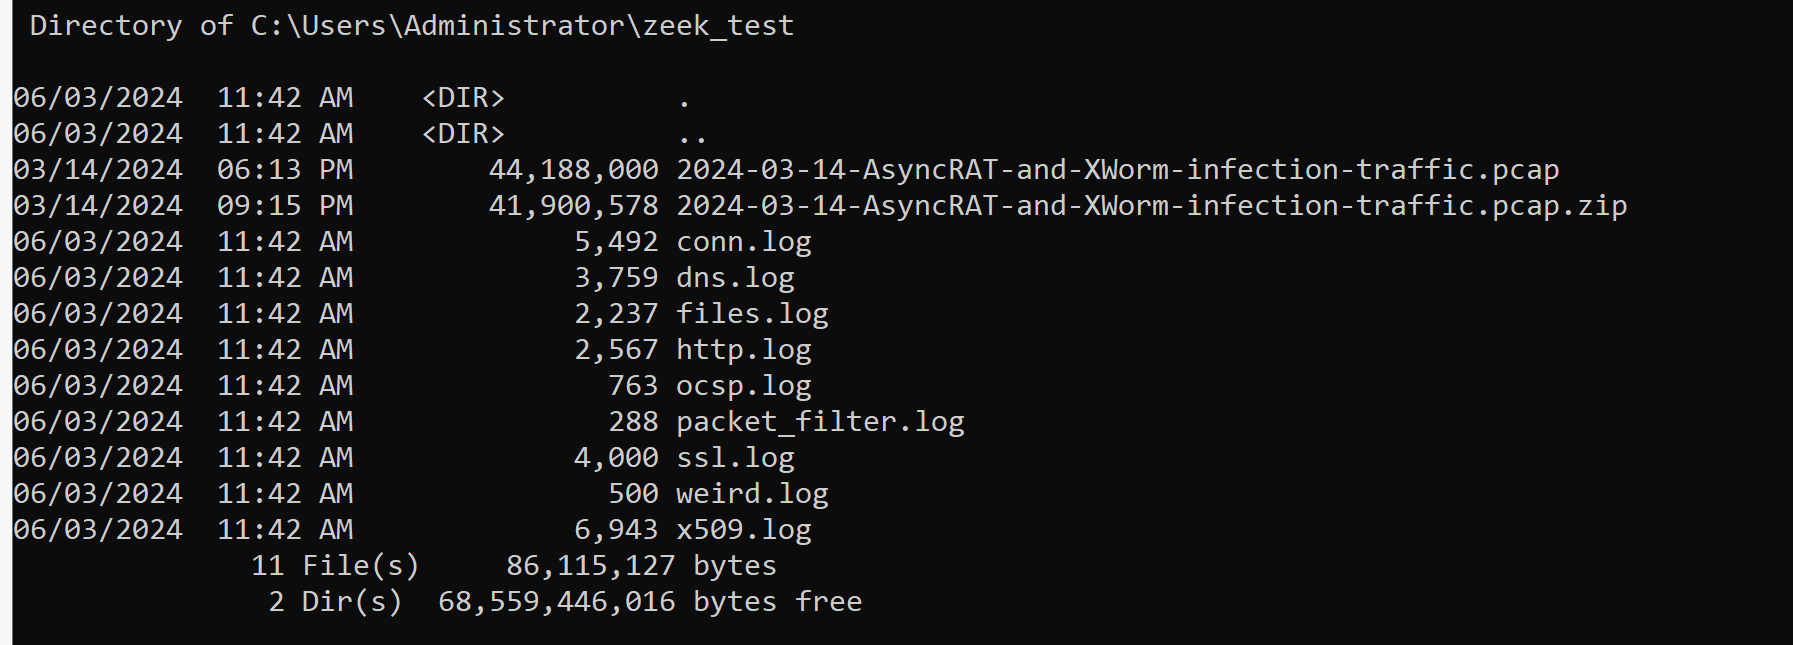
Task: Click the 03/14/2024 06:13 PM timestamp
Action: click(x=183, y=170)
